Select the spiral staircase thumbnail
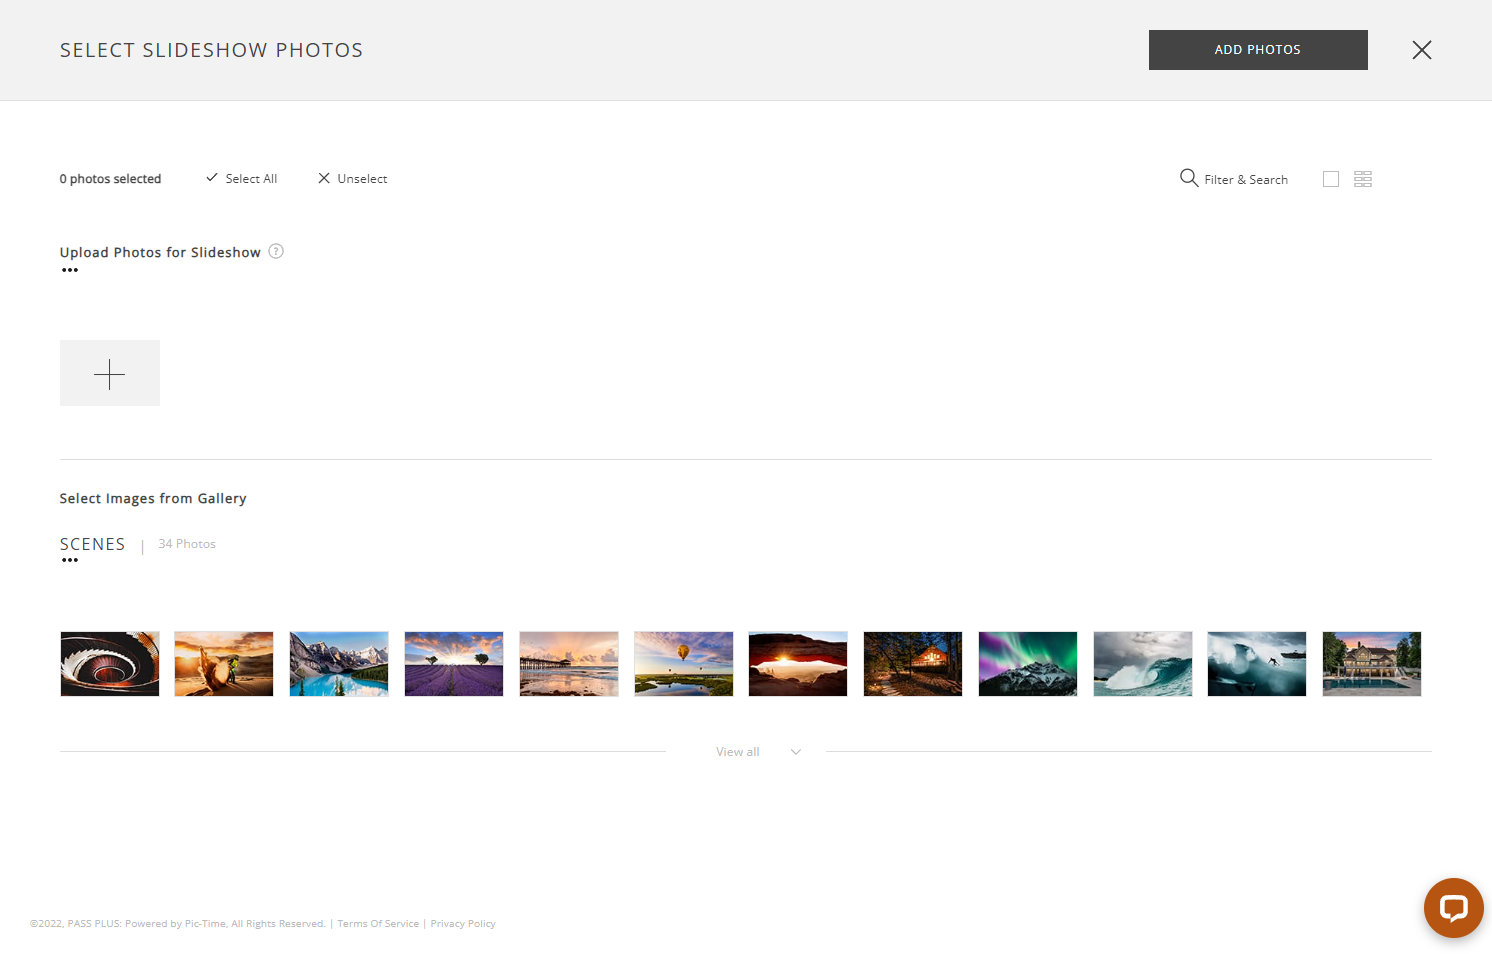The width and height of the screenshot is (1492, 954). [110, 664]
